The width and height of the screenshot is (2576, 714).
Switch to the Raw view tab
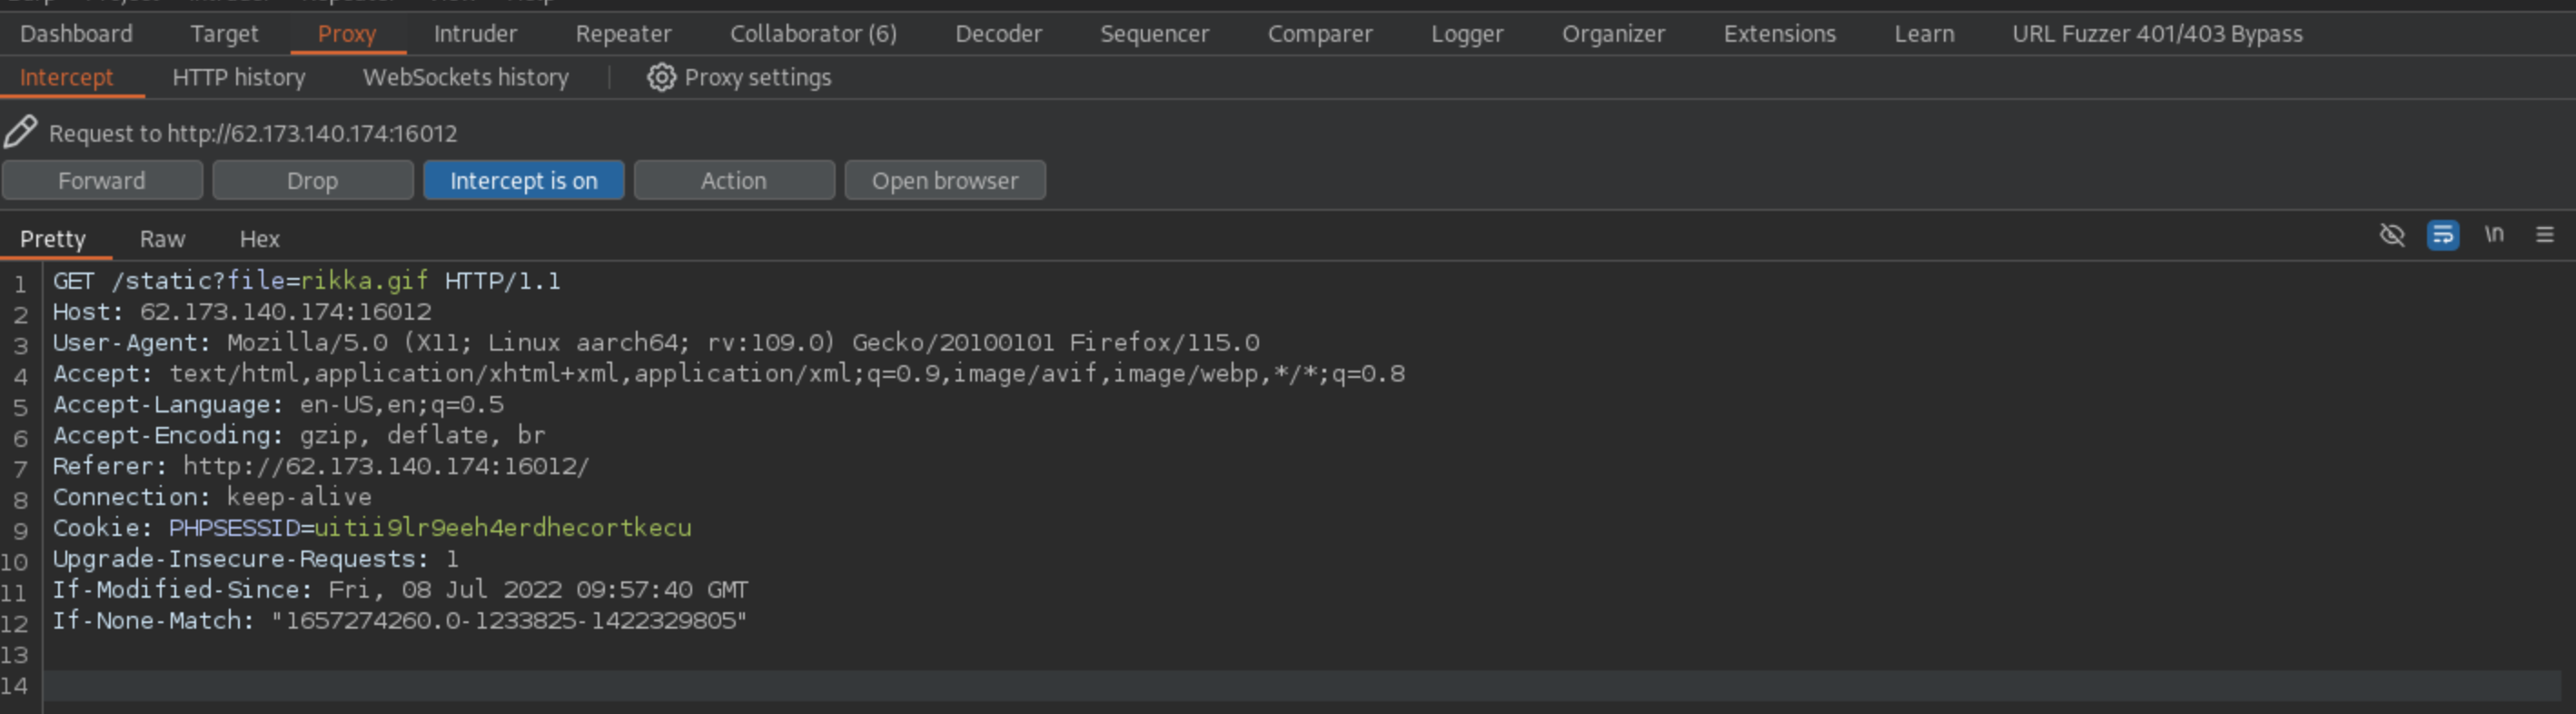pyautogui.click(x=162, y=239)
